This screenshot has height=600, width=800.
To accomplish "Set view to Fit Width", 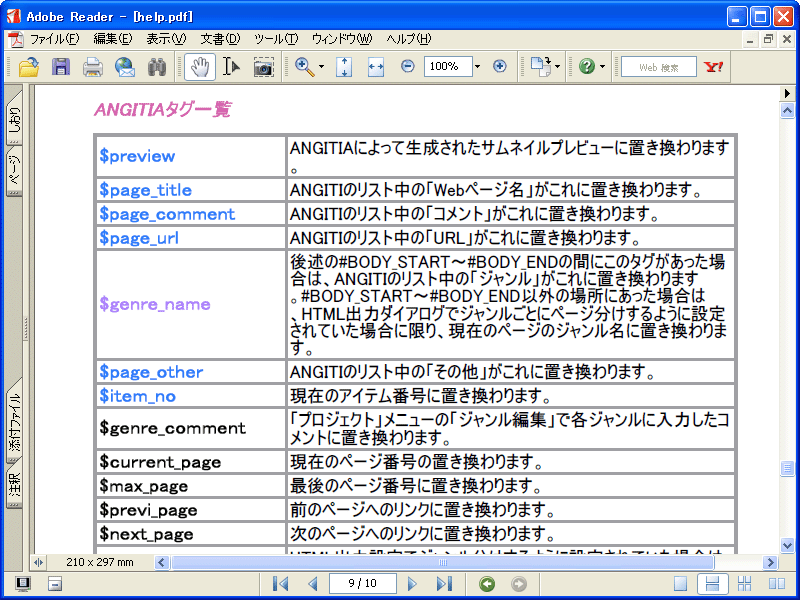I will click(x=376, y=67).
